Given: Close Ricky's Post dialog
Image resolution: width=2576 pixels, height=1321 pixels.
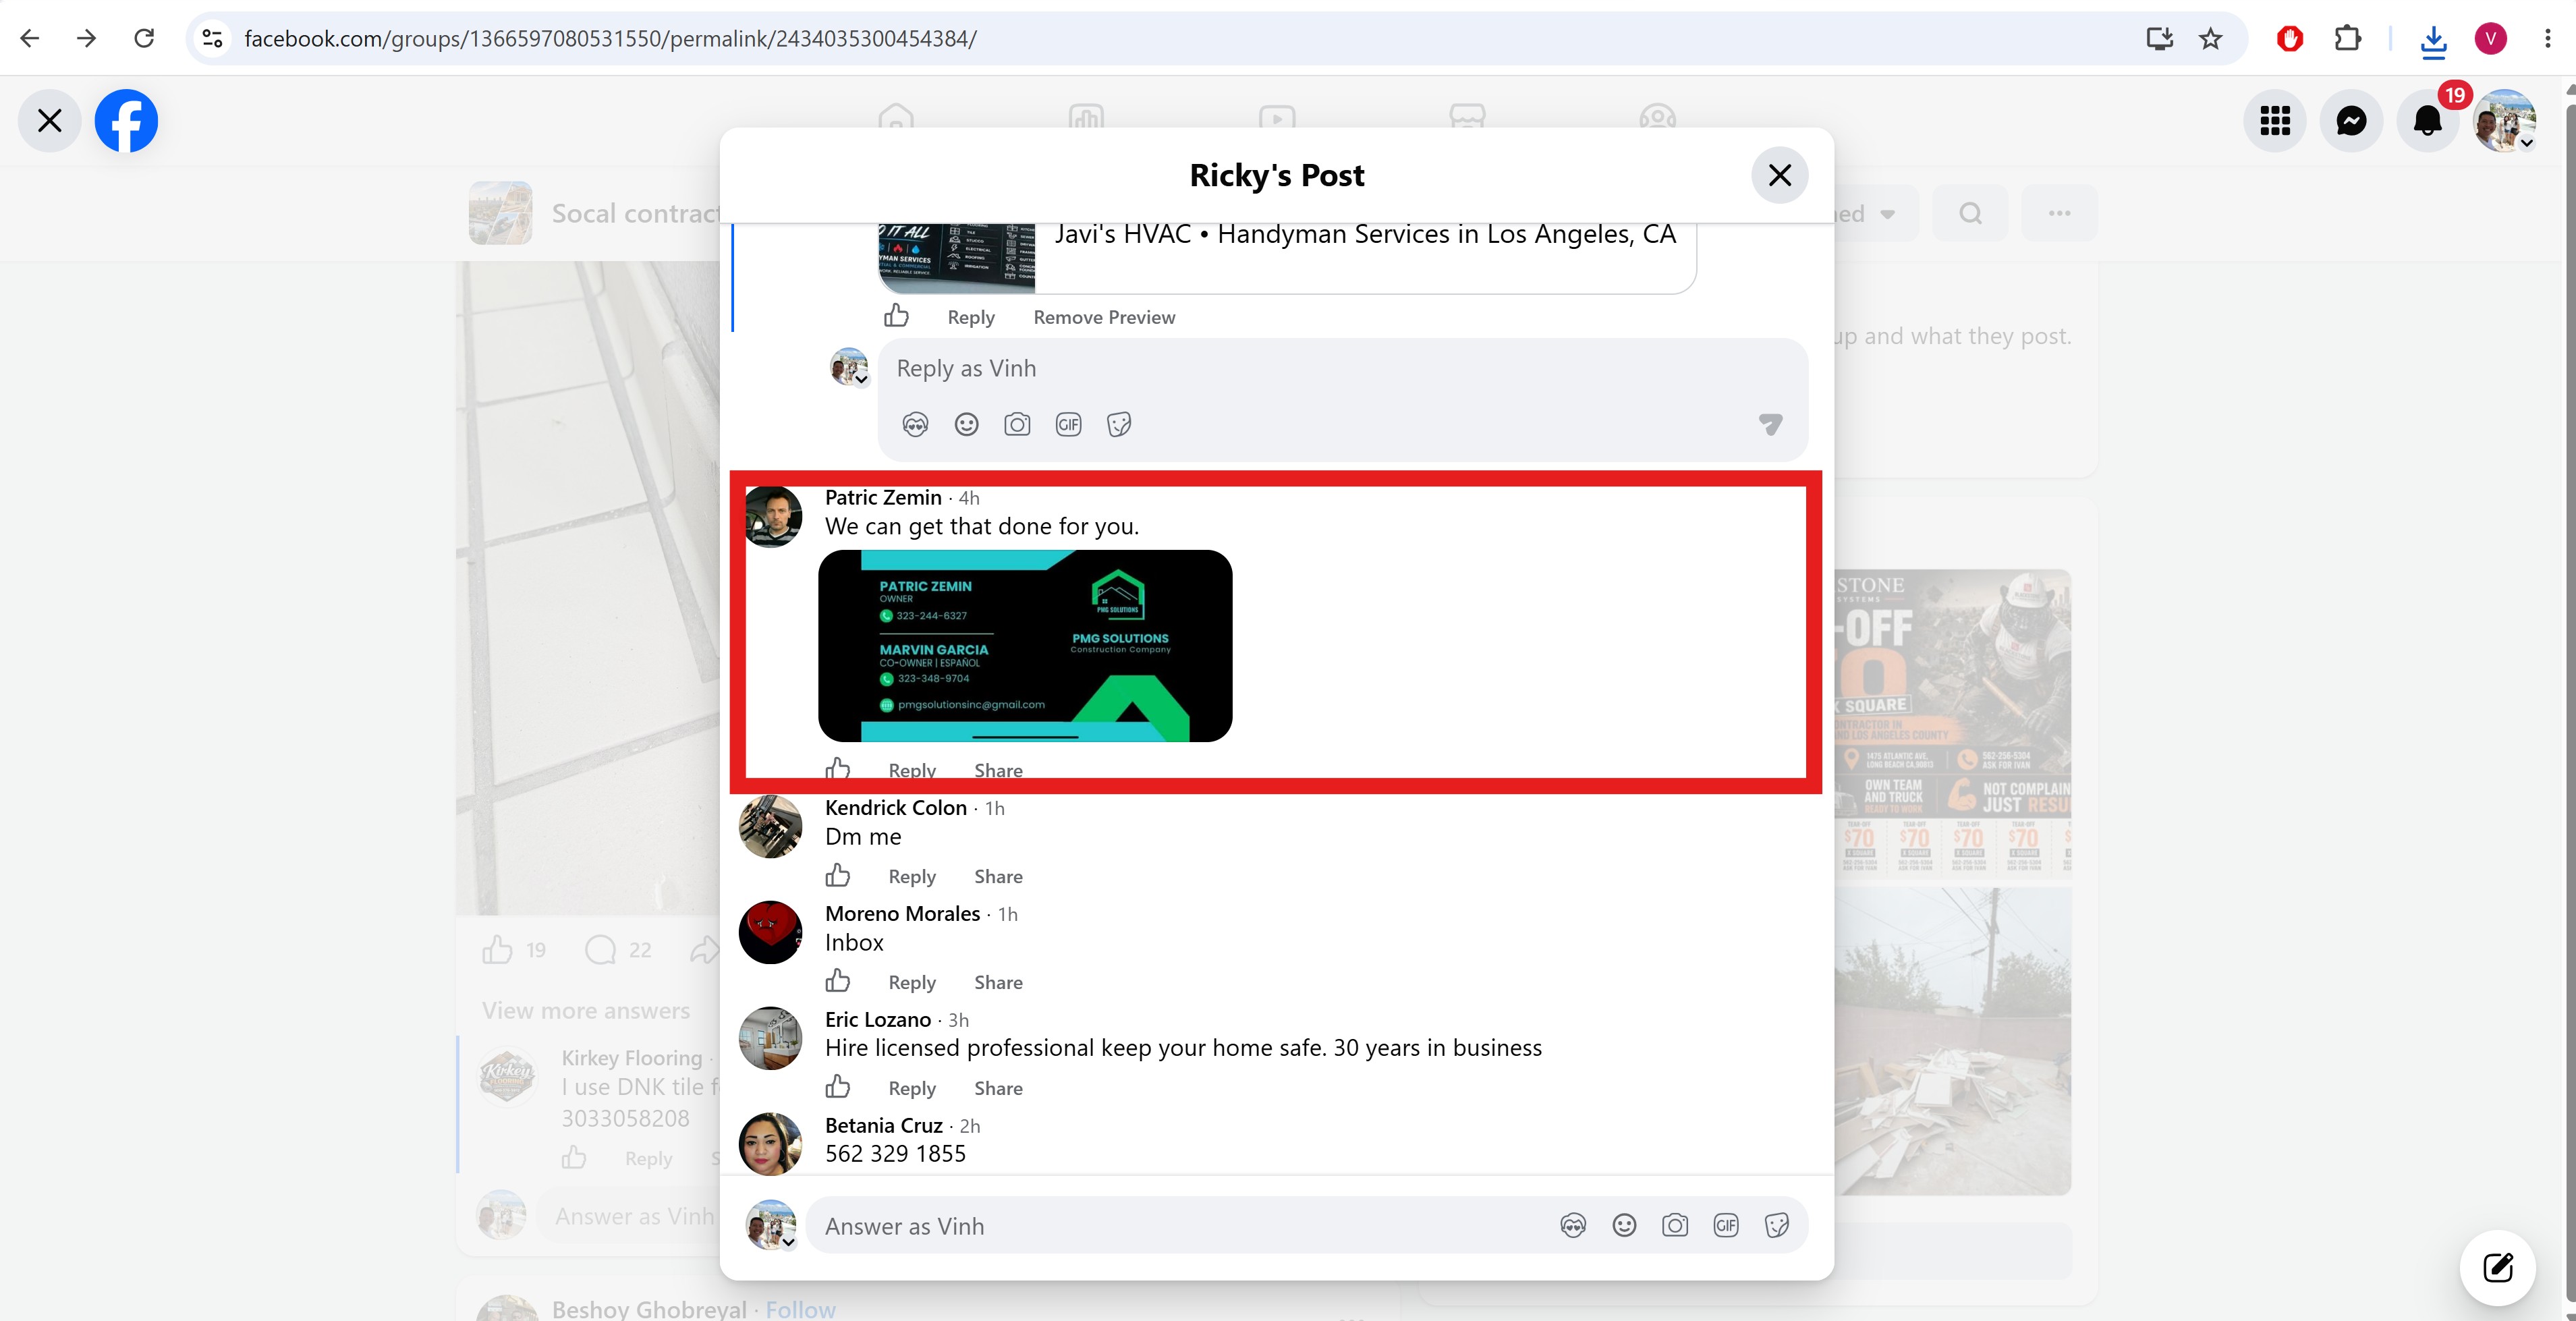Looking at the screenshot, I should [x=1779, y=175].
